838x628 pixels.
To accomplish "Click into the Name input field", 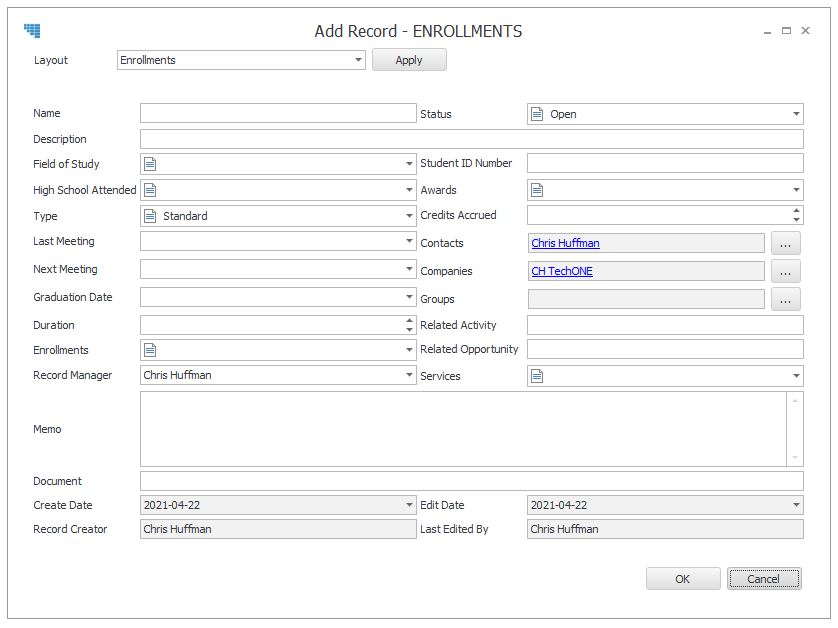I will click(x=278, y=113).
